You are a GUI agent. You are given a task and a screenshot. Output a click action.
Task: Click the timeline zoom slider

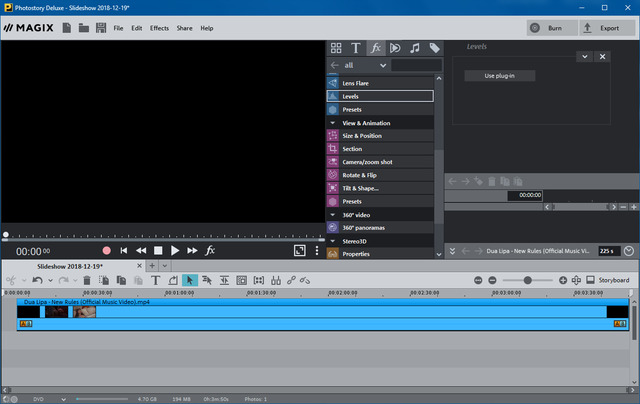click(x=528, y=280)
